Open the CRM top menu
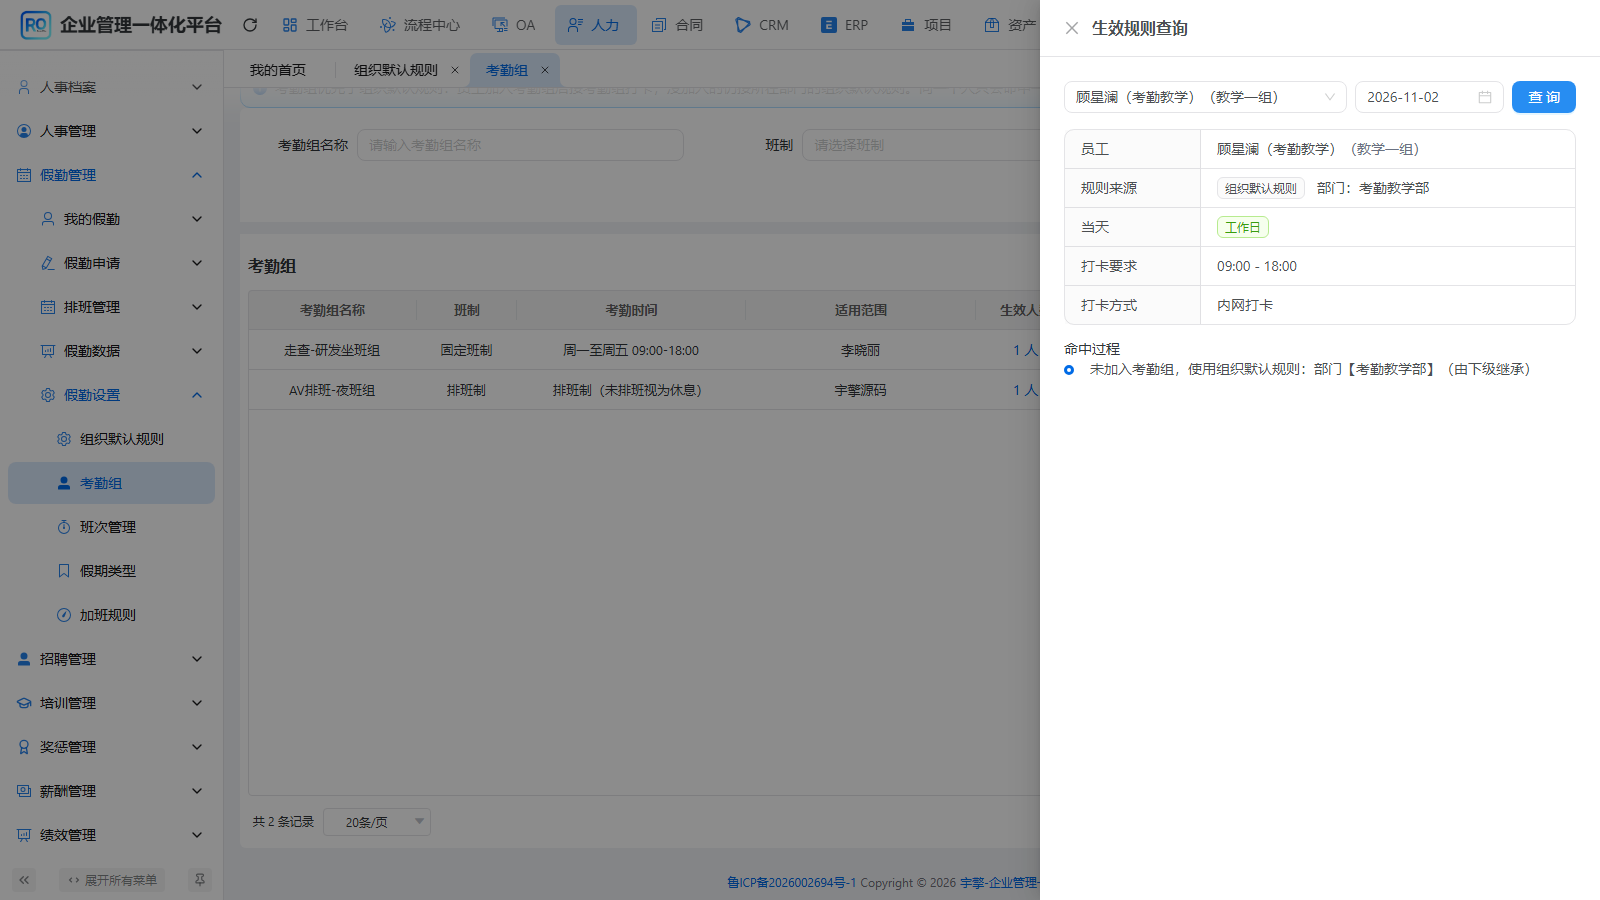 [x=762, y=25]
